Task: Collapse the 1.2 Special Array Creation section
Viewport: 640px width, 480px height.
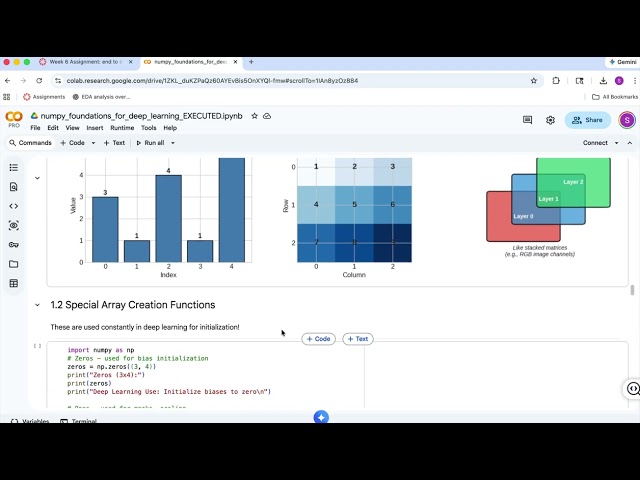Action: [38, 305]
